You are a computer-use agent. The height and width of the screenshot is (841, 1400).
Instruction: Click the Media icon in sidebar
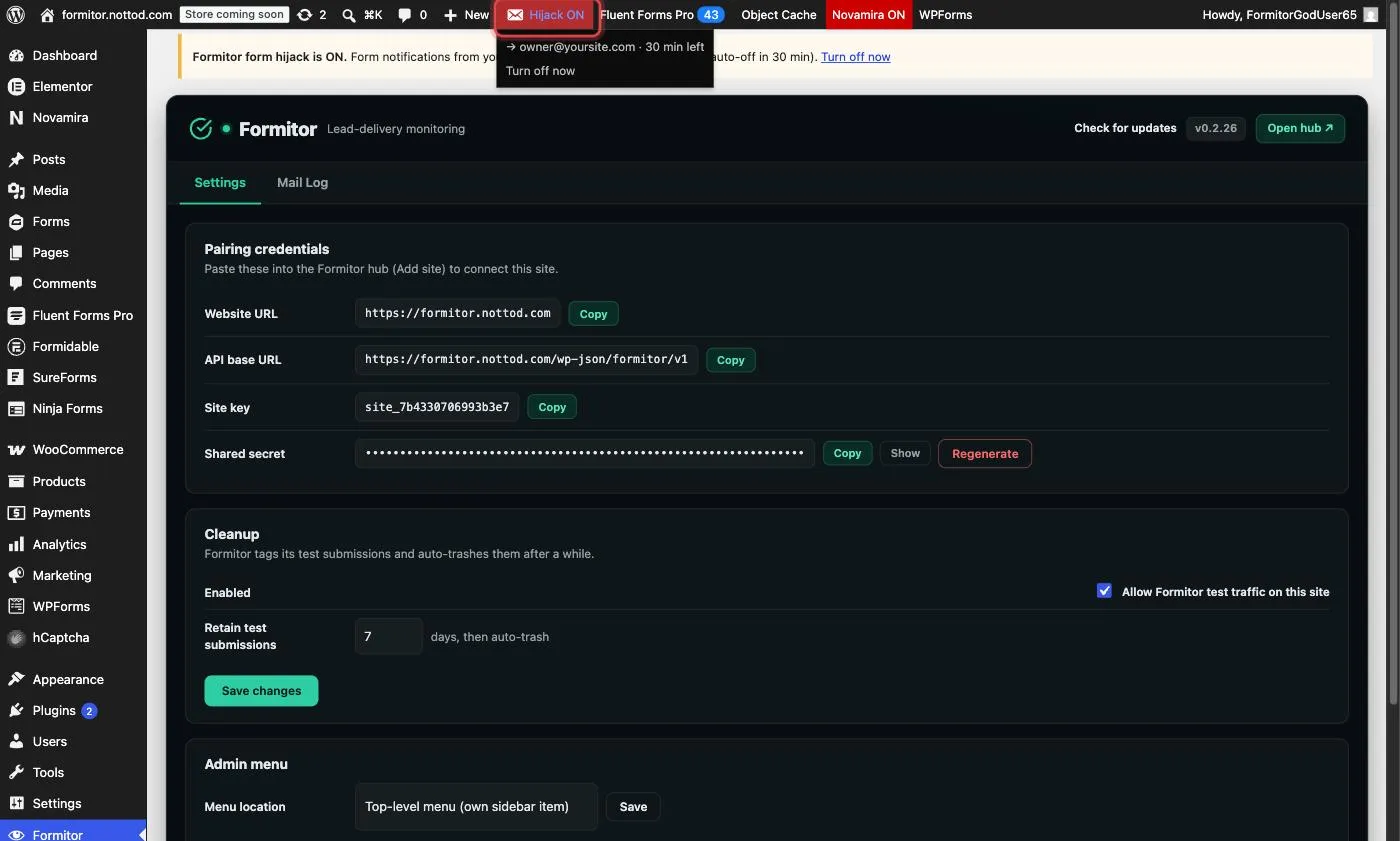[16, 190]
